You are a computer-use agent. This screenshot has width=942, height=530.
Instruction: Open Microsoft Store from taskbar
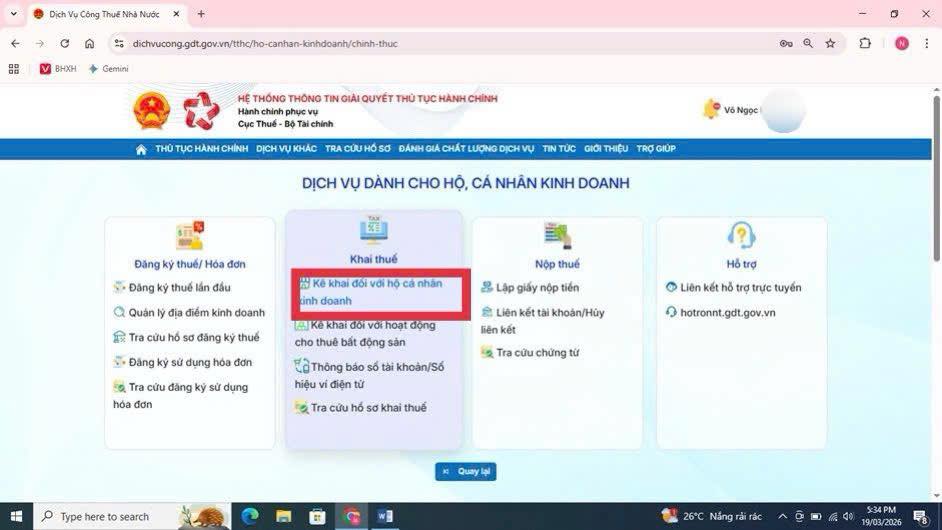(317, 516)
